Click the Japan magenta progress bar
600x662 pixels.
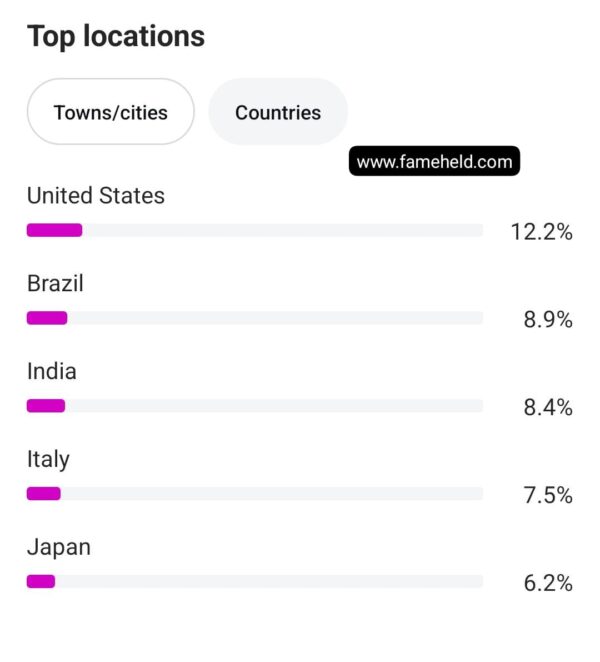[41, 581]
